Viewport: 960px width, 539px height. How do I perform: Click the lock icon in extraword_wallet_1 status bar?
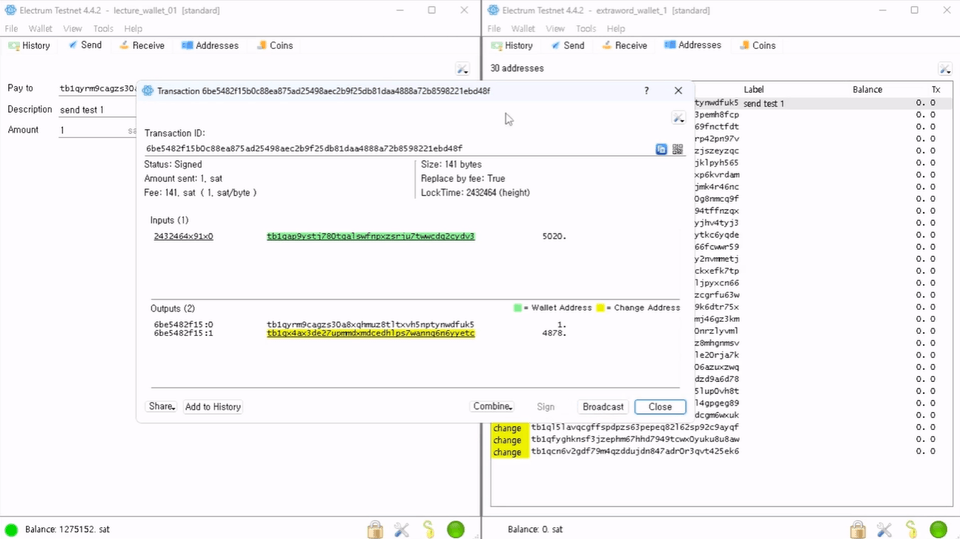tap(858, 529)
